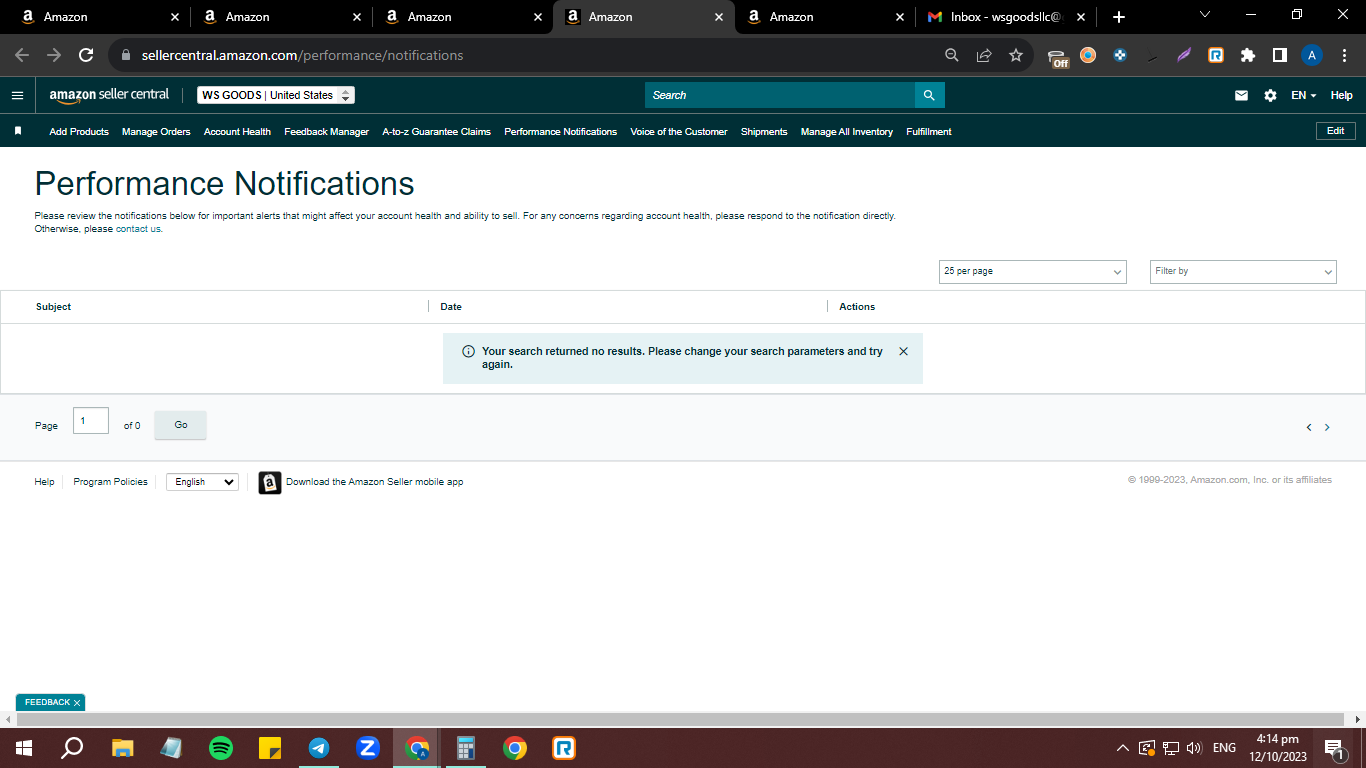Open the Chrome profile avatar A
1366x768 pixels.
(1312, 55)
